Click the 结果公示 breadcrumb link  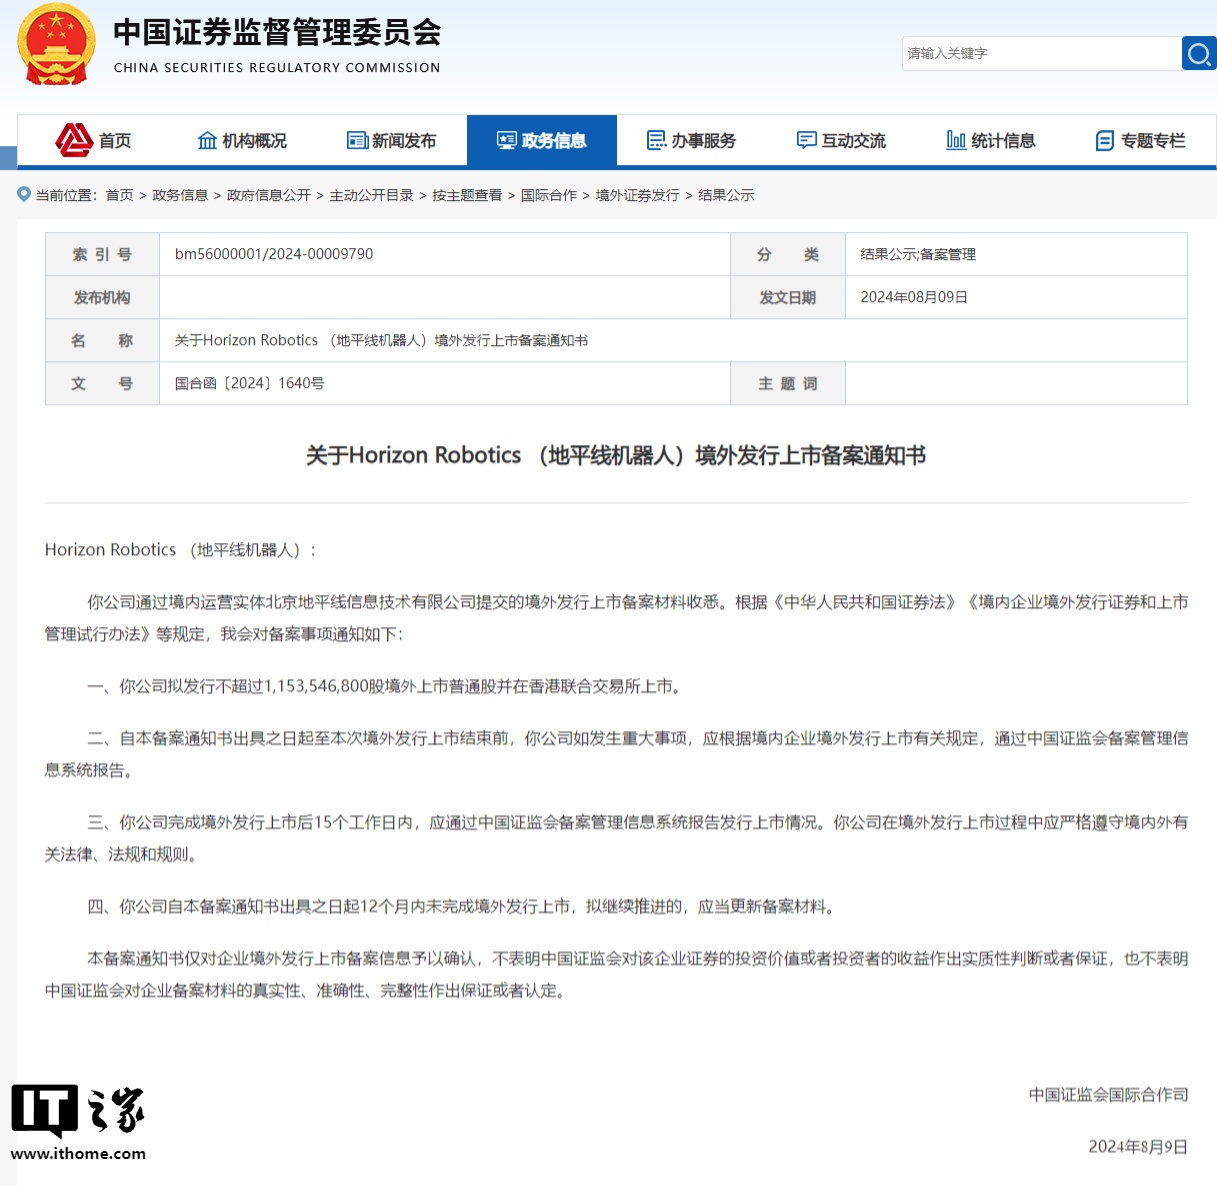[725, 195]
